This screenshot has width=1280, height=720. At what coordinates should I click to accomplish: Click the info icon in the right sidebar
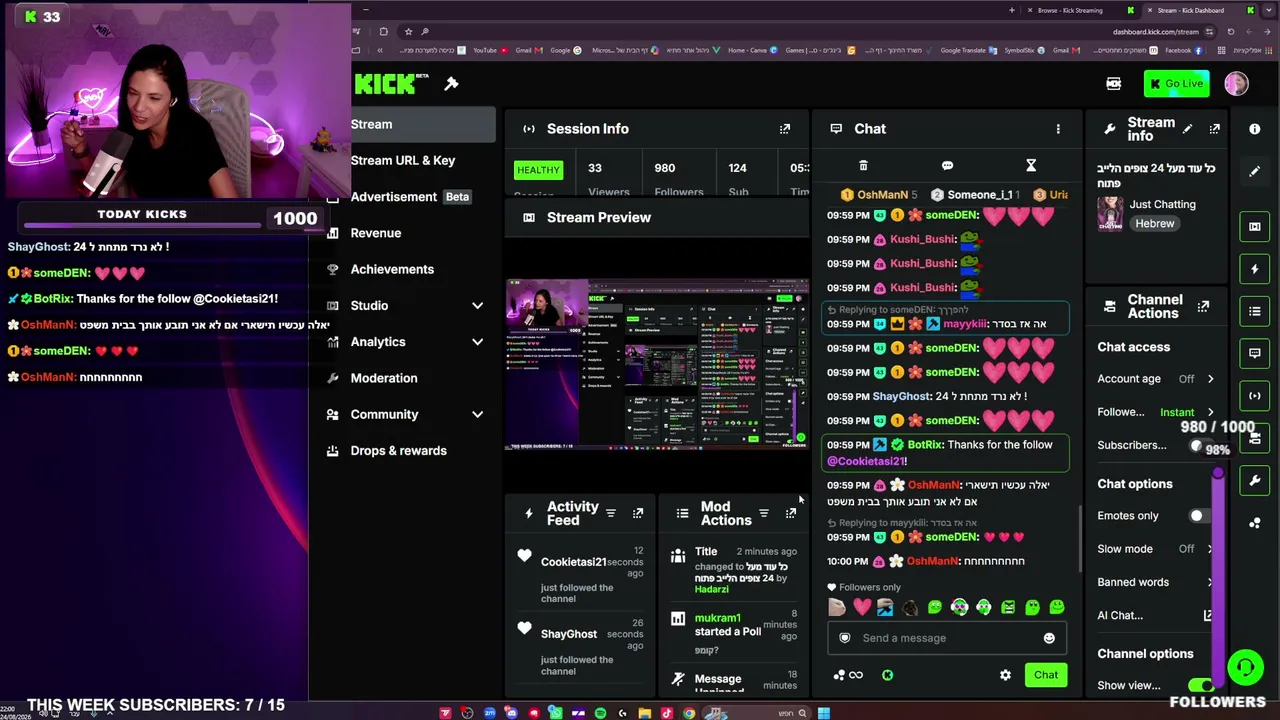[1254, 129]
